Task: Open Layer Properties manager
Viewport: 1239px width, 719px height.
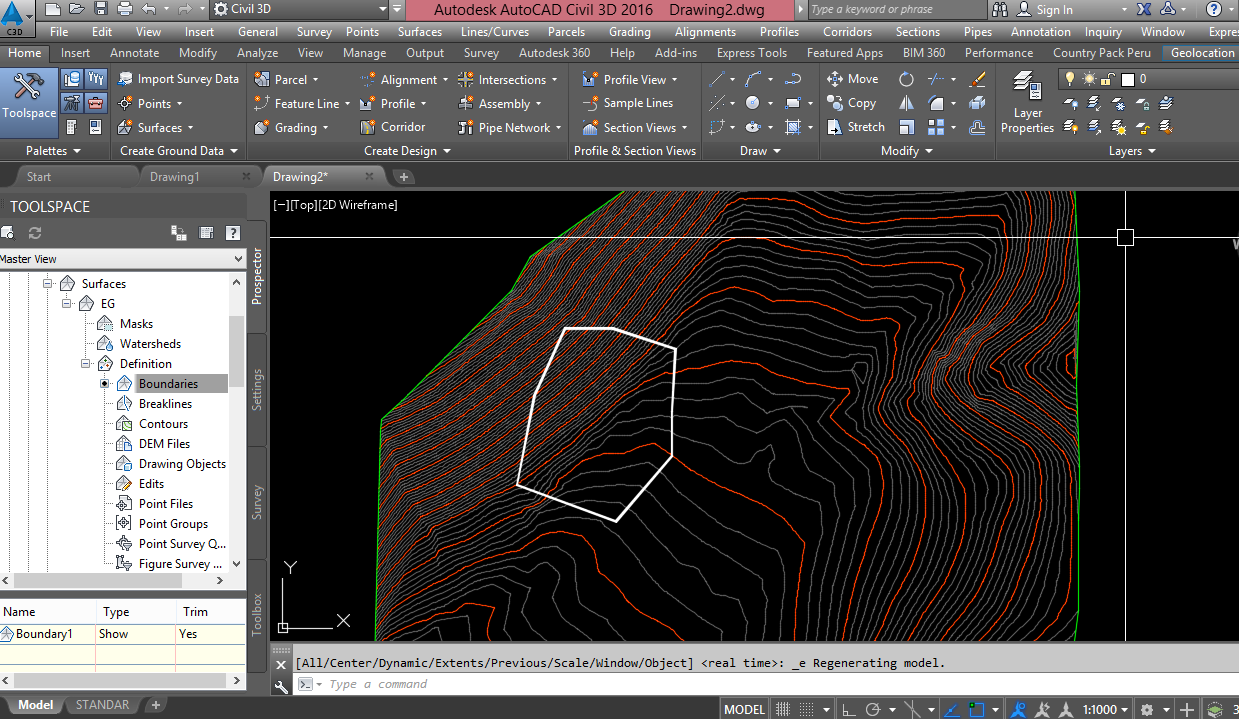Action: click(x=1027, y=102)
